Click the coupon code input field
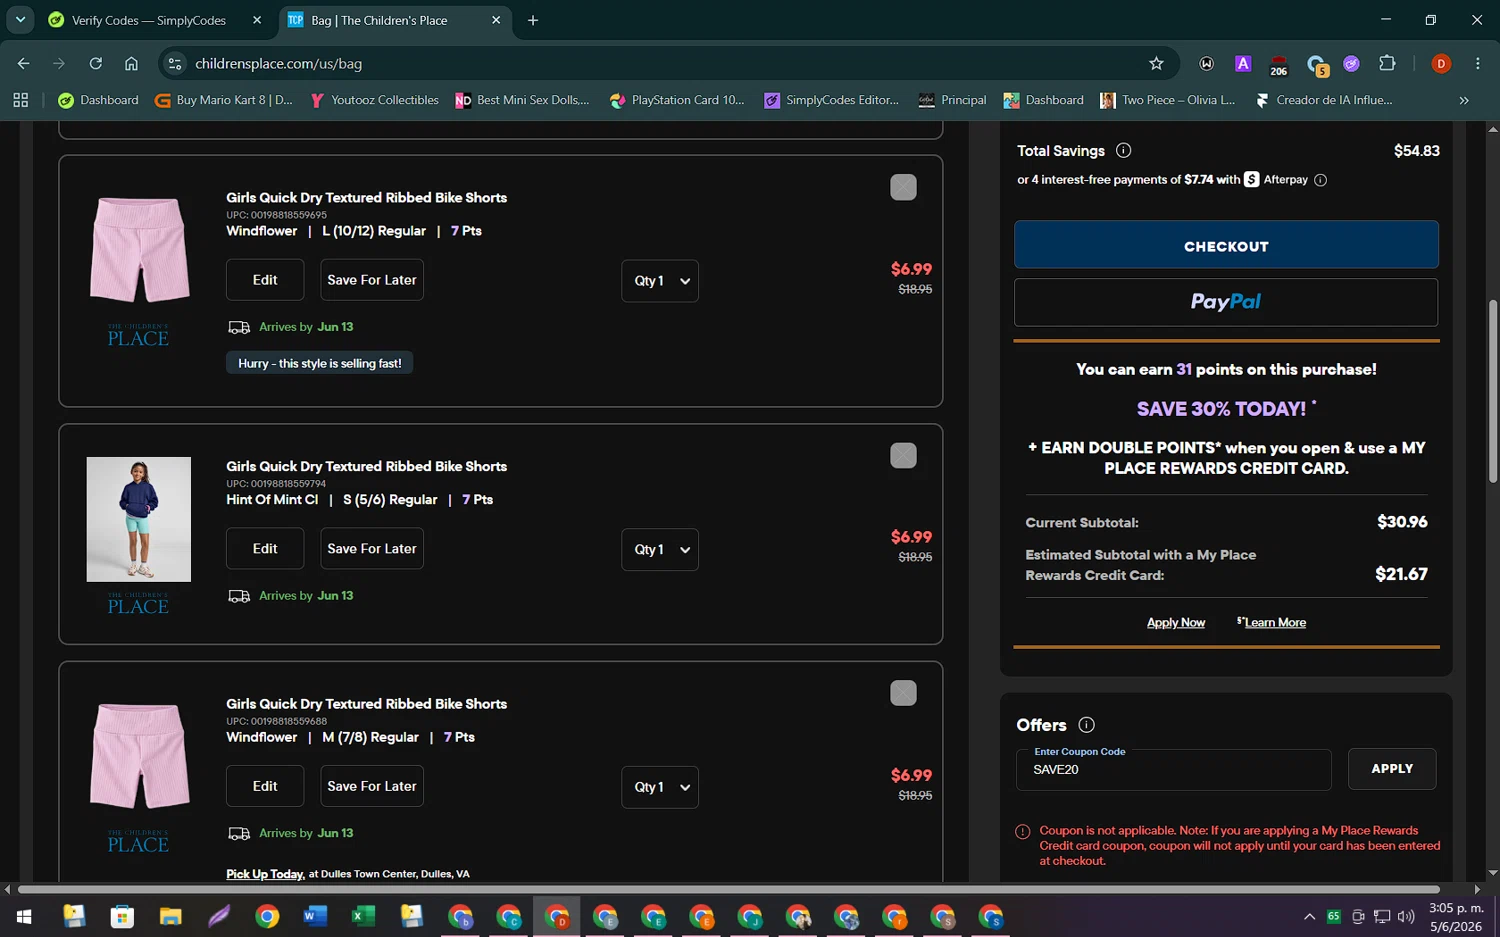Image resolution: width=1500 pixels, height=937 pixels. coord(1173,769)
